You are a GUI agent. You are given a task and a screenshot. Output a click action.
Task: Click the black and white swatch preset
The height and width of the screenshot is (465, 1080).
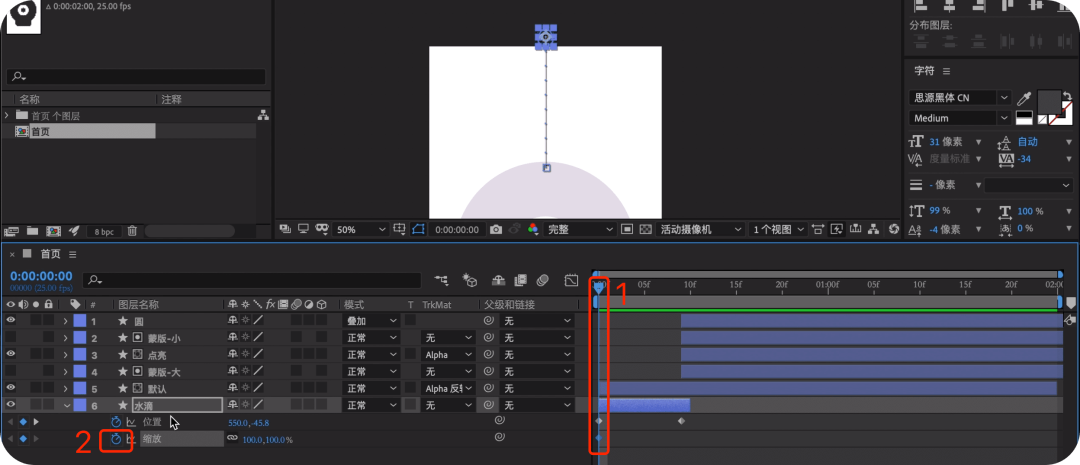point(1024,118)
